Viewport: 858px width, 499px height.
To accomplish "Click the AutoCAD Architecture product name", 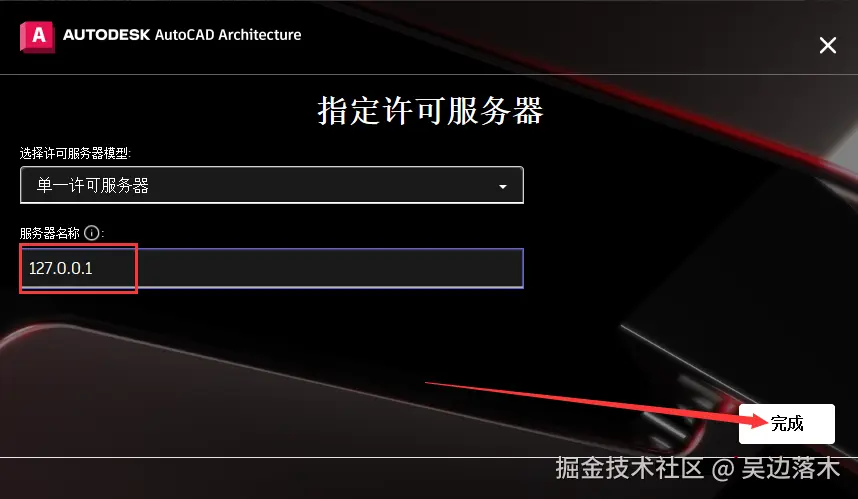I will pos(228,34).
